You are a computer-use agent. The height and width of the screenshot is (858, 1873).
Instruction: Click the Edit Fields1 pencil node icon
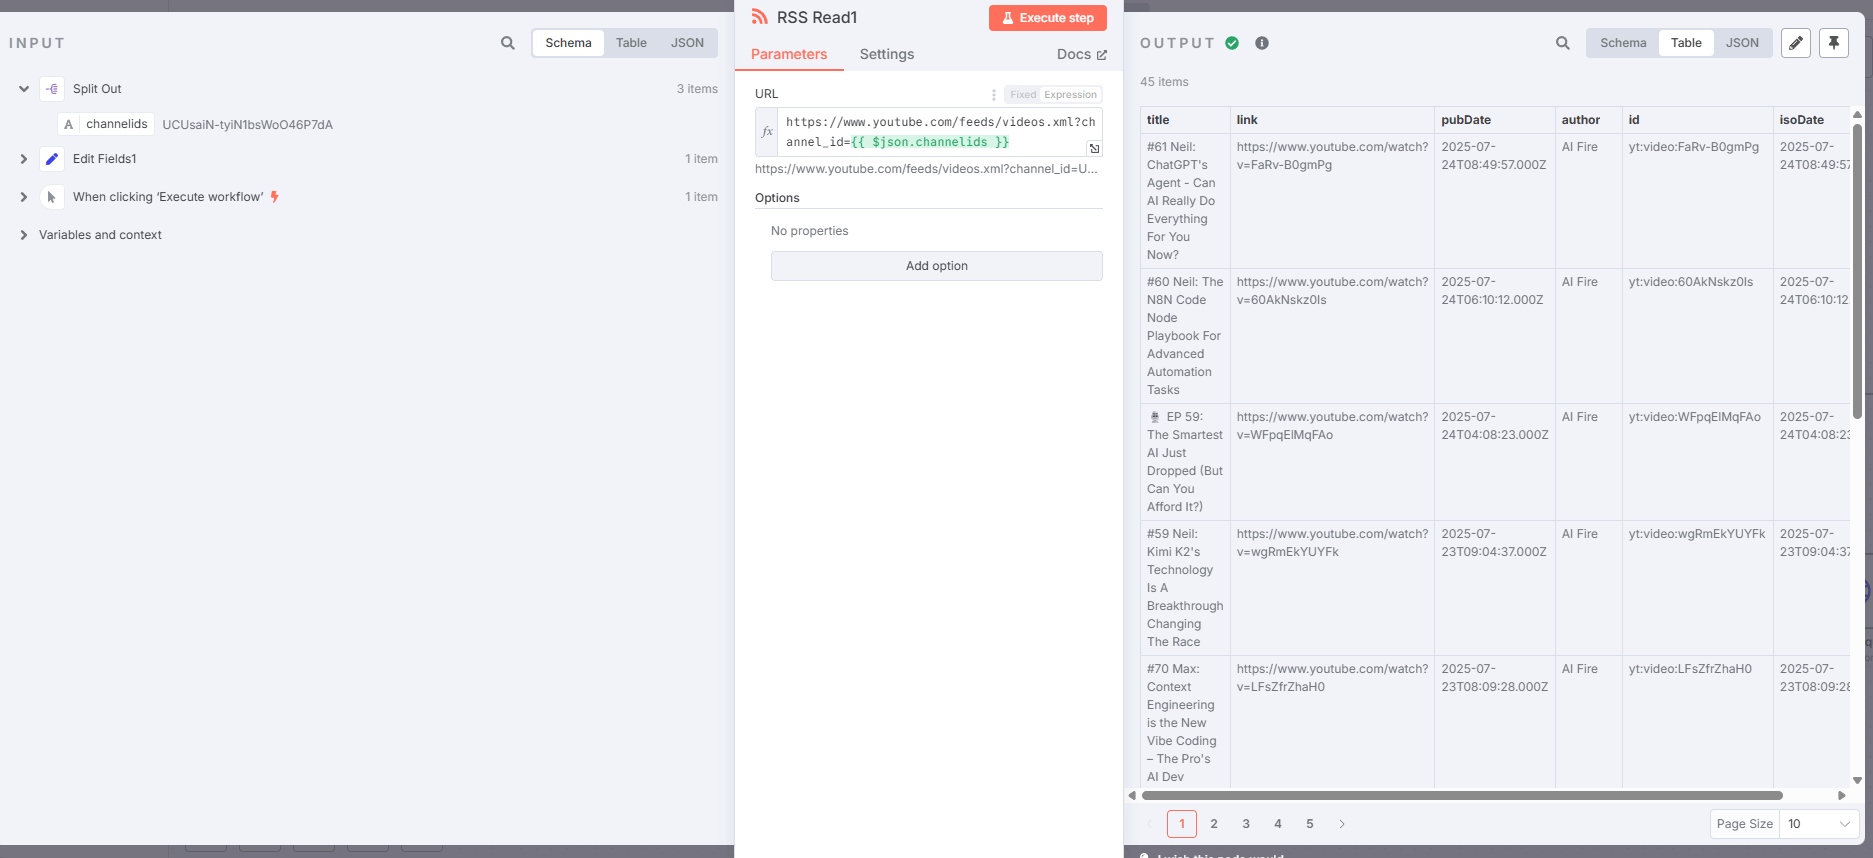(52, 159)
